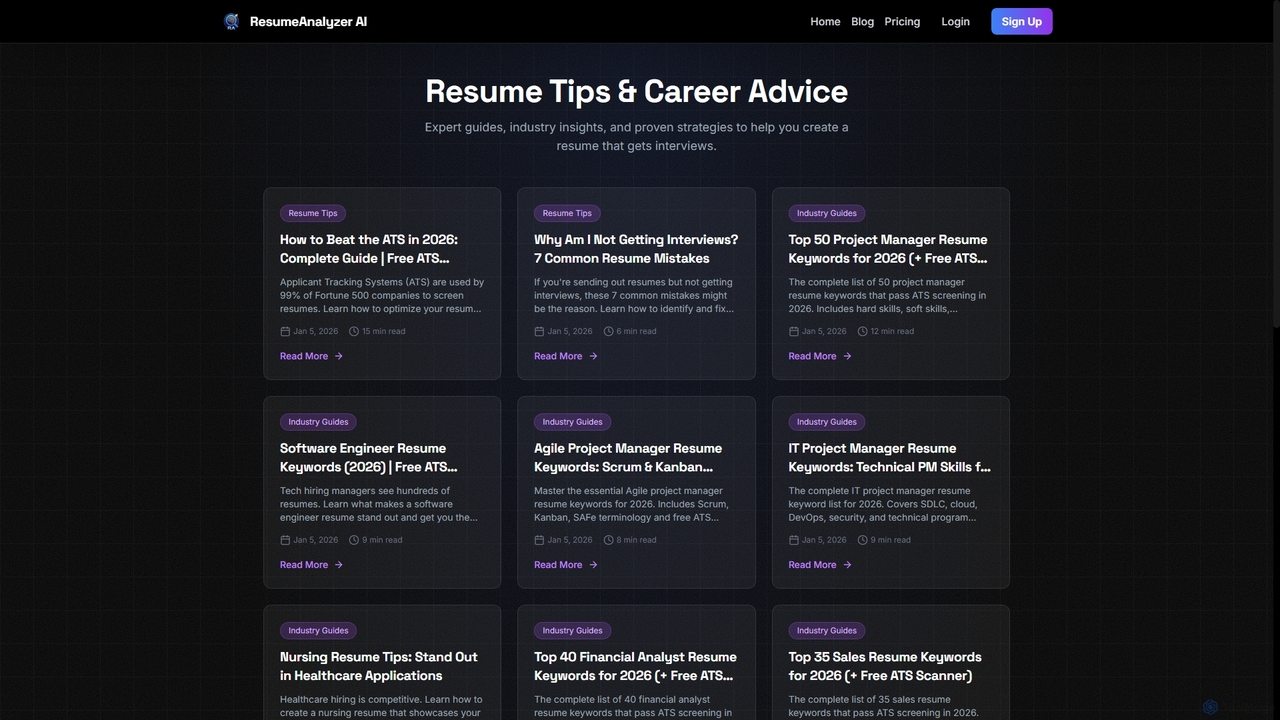Click clock icon on Software Engineer card

point(354,540)
